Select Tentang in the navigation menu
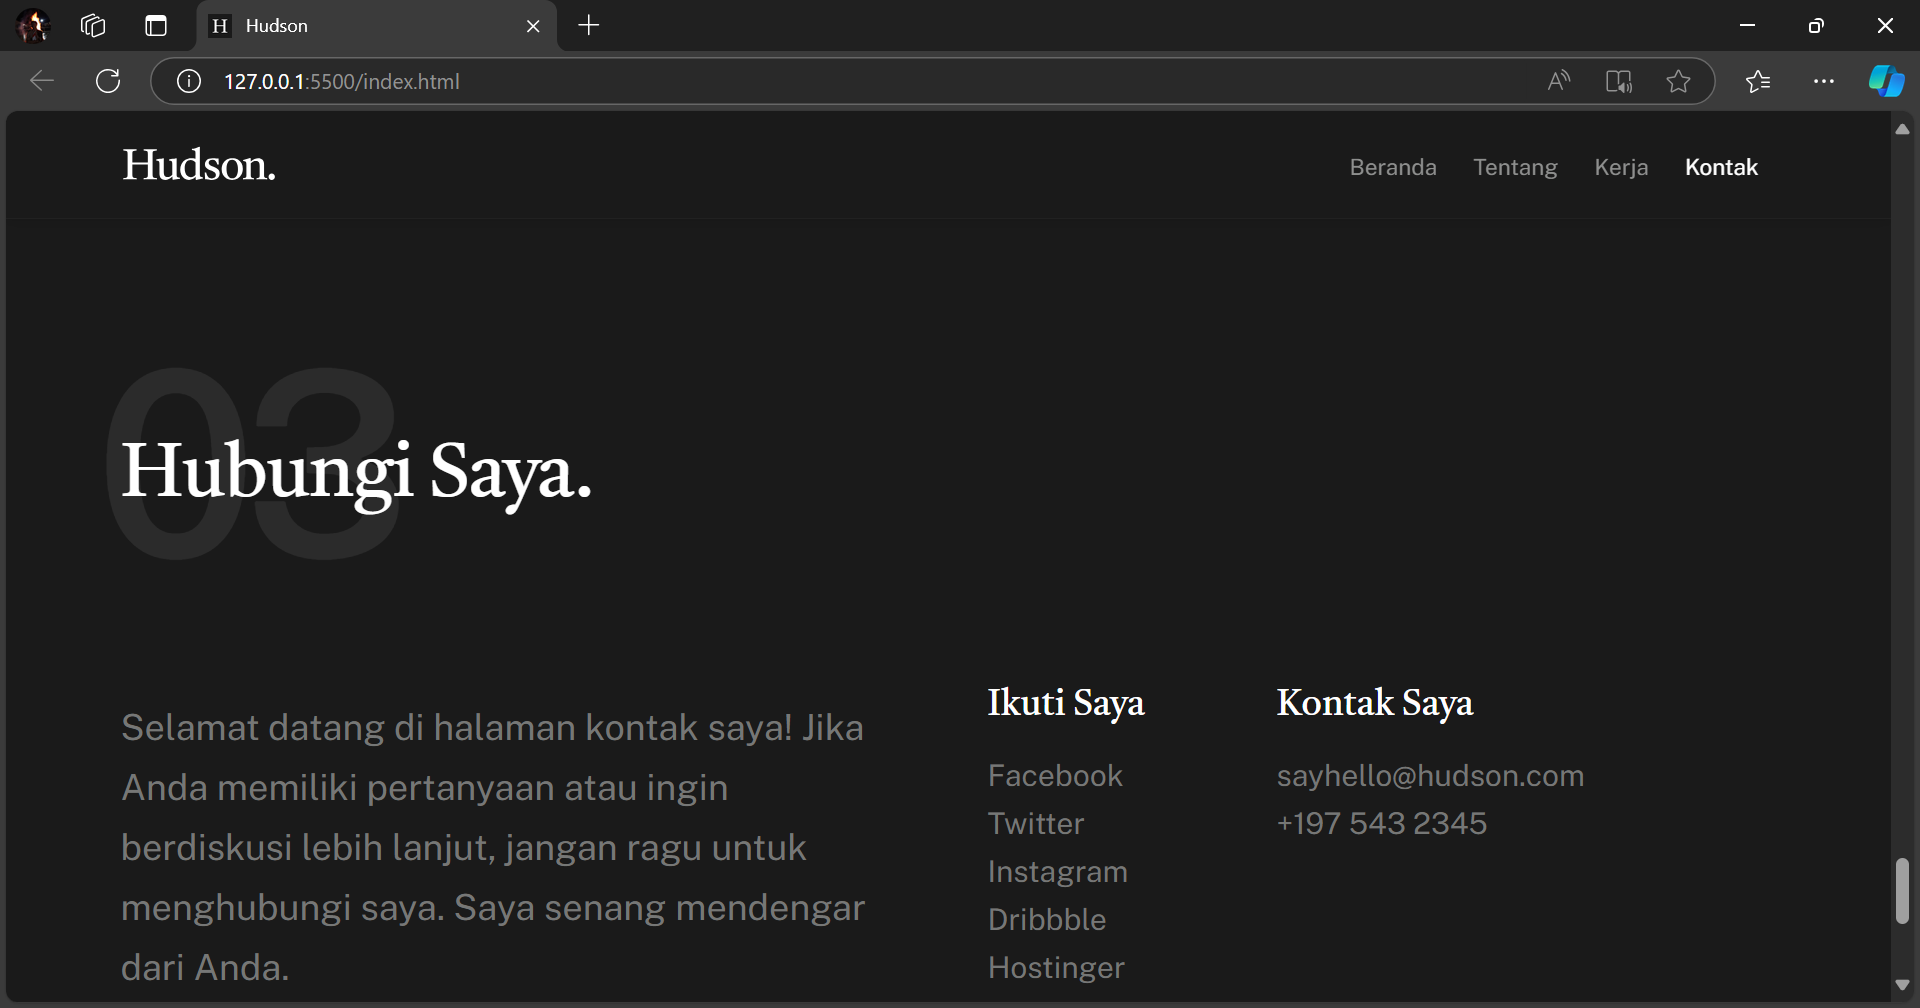Viewport: 1920px width, 1008px height. click(x=1515, y=167)
